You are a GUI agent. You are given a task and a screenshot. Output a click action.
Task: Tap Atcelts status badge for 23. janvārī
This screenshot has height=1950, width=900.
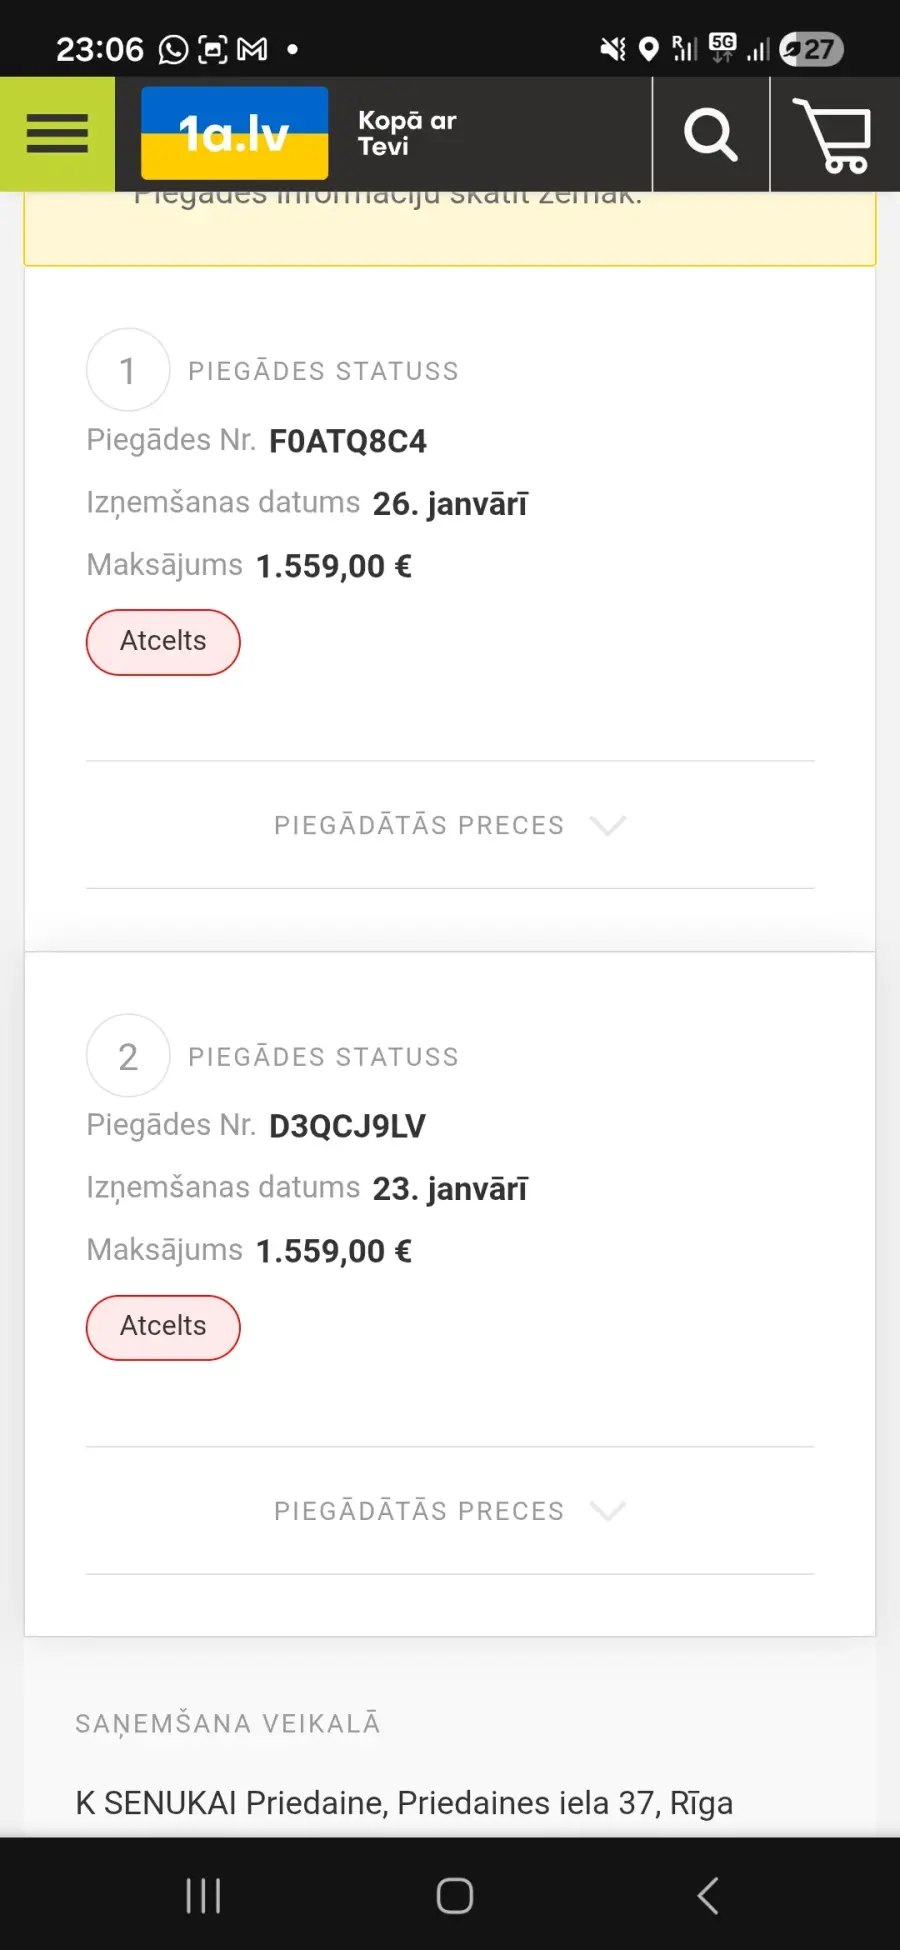(x=163, y=1327)
